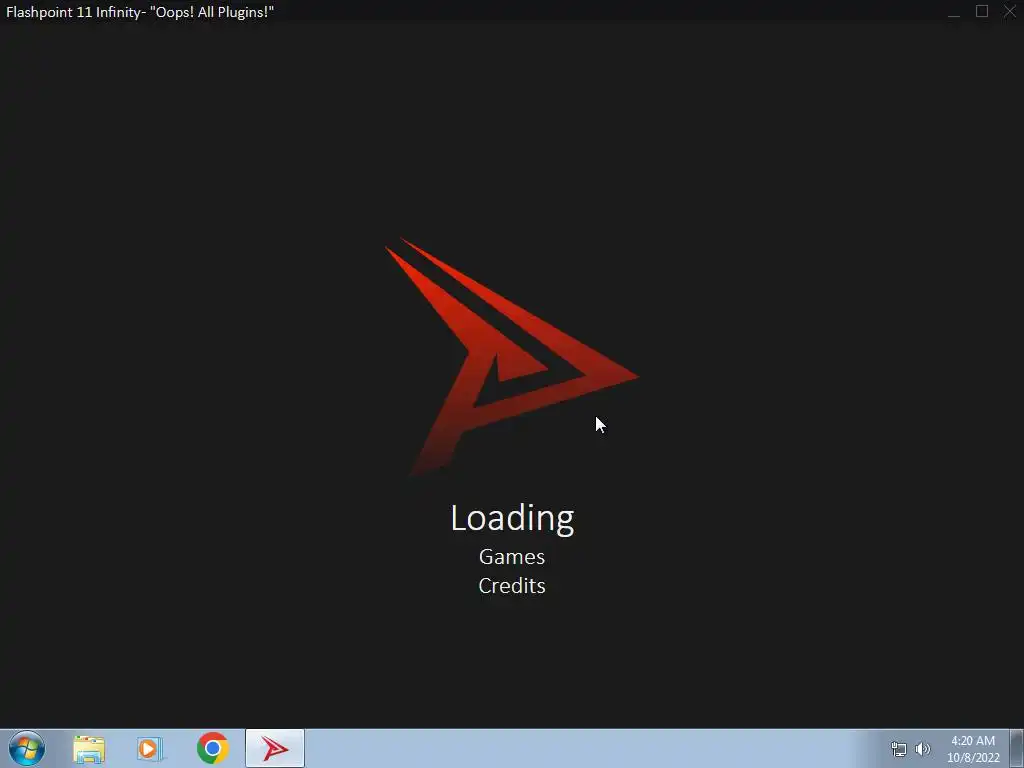Screen dimensions: 1024x768
Task: Open the Windows Start menu orb
Action: [27, 748]
